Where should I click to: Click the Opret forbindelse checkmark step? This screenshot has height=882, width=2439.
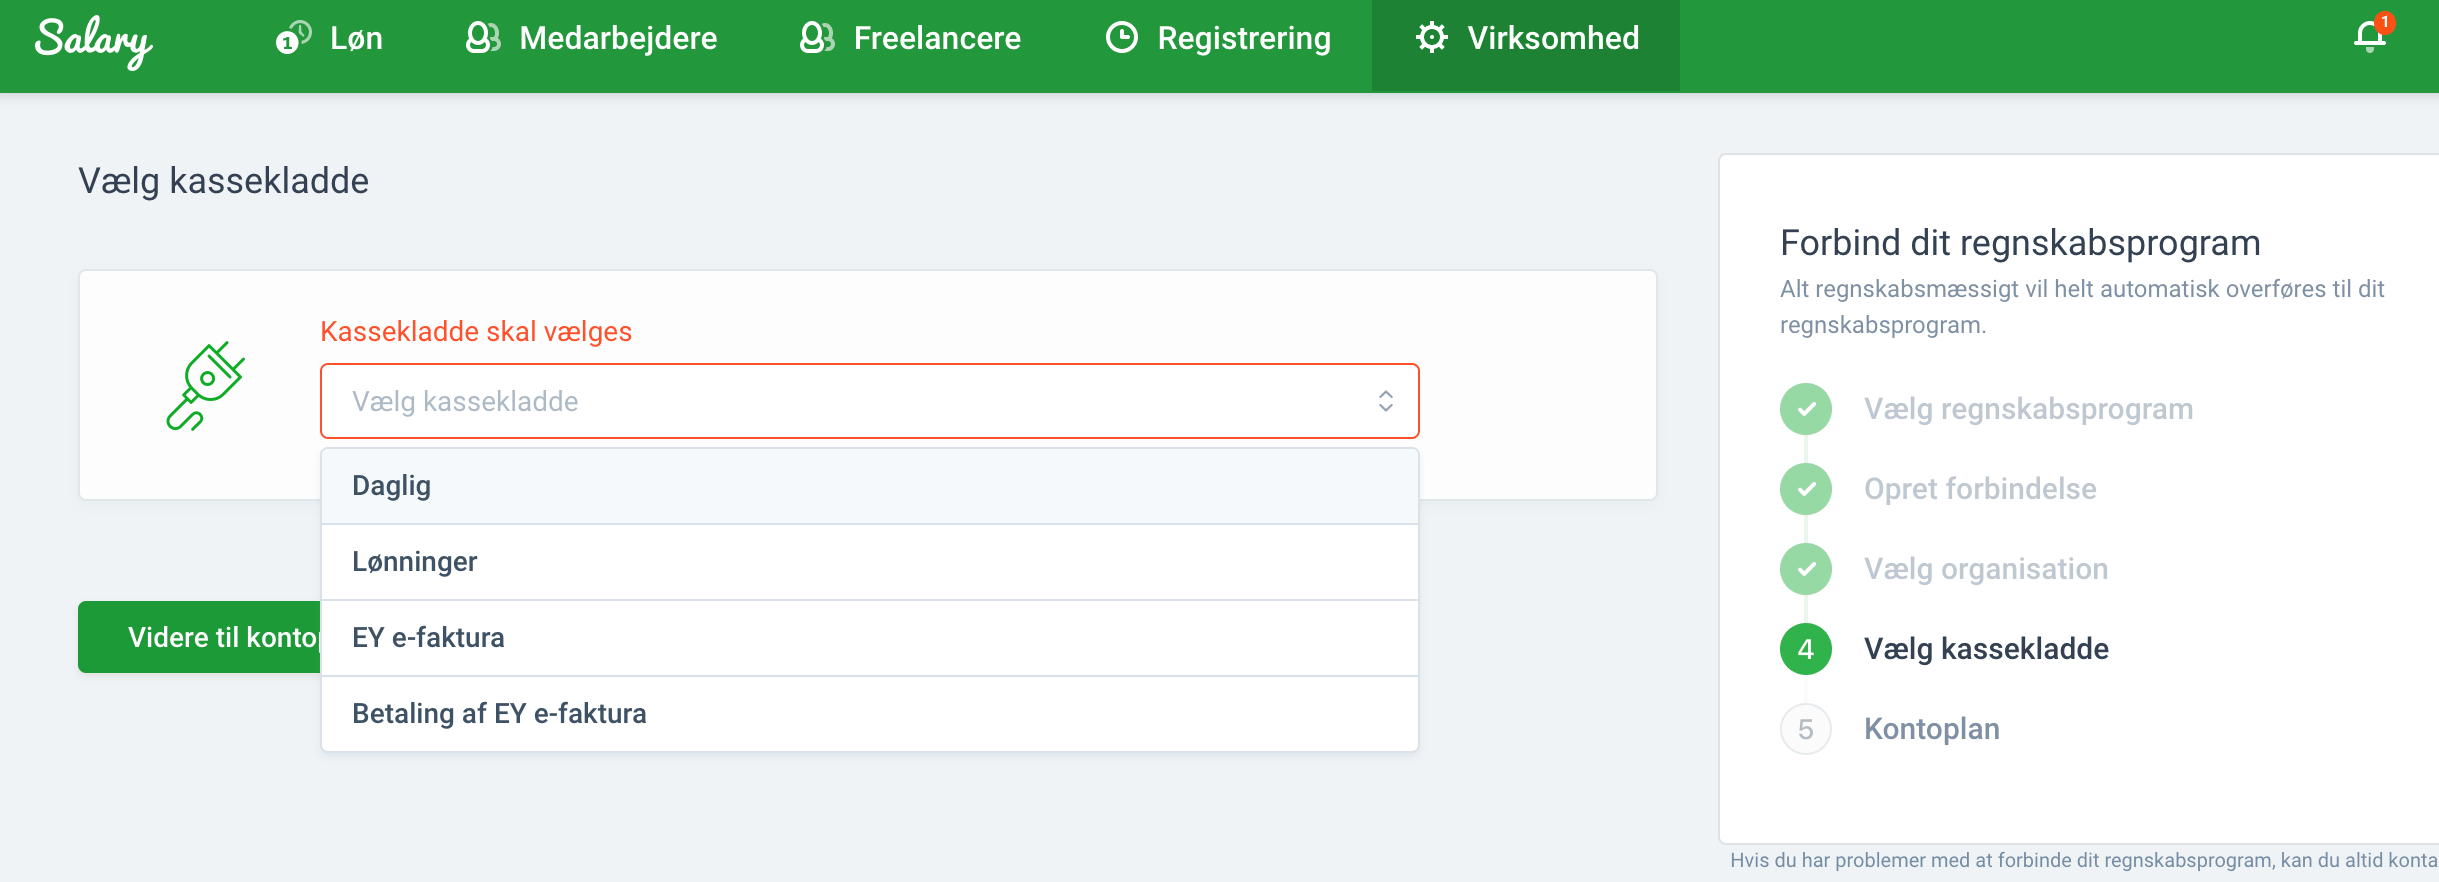click(1806, 489)
